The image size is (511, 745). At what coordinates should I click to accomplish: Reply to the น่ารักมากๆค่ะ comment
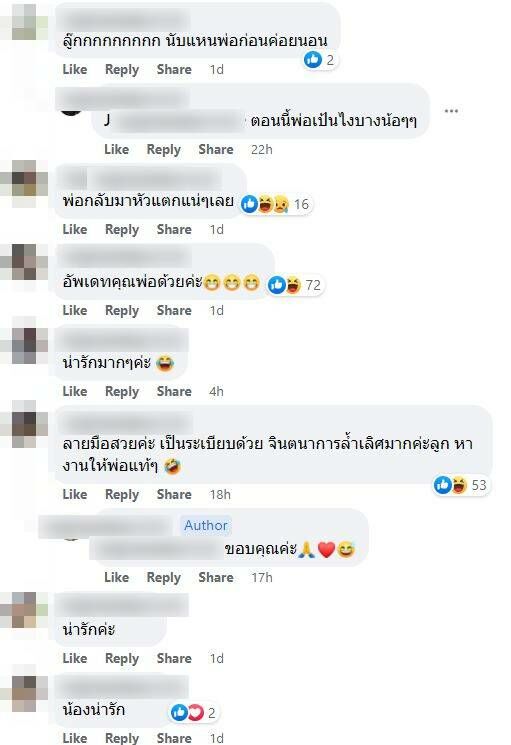tap(122, 392)
